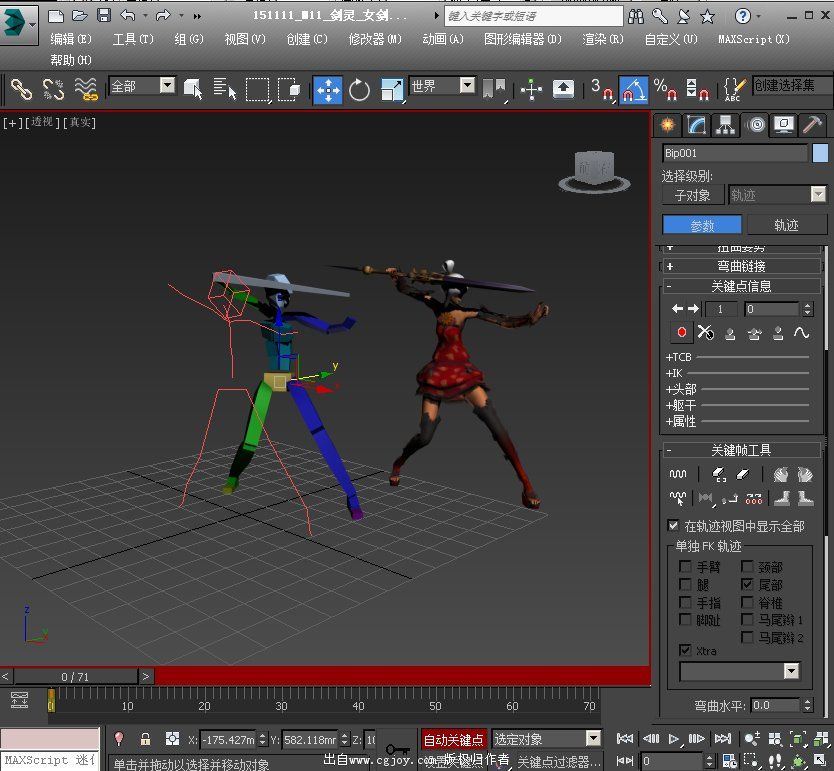Activate the Rotate tool in toolbar
Image resolution: width=834 pixels, height=771 pixels.
359,90
